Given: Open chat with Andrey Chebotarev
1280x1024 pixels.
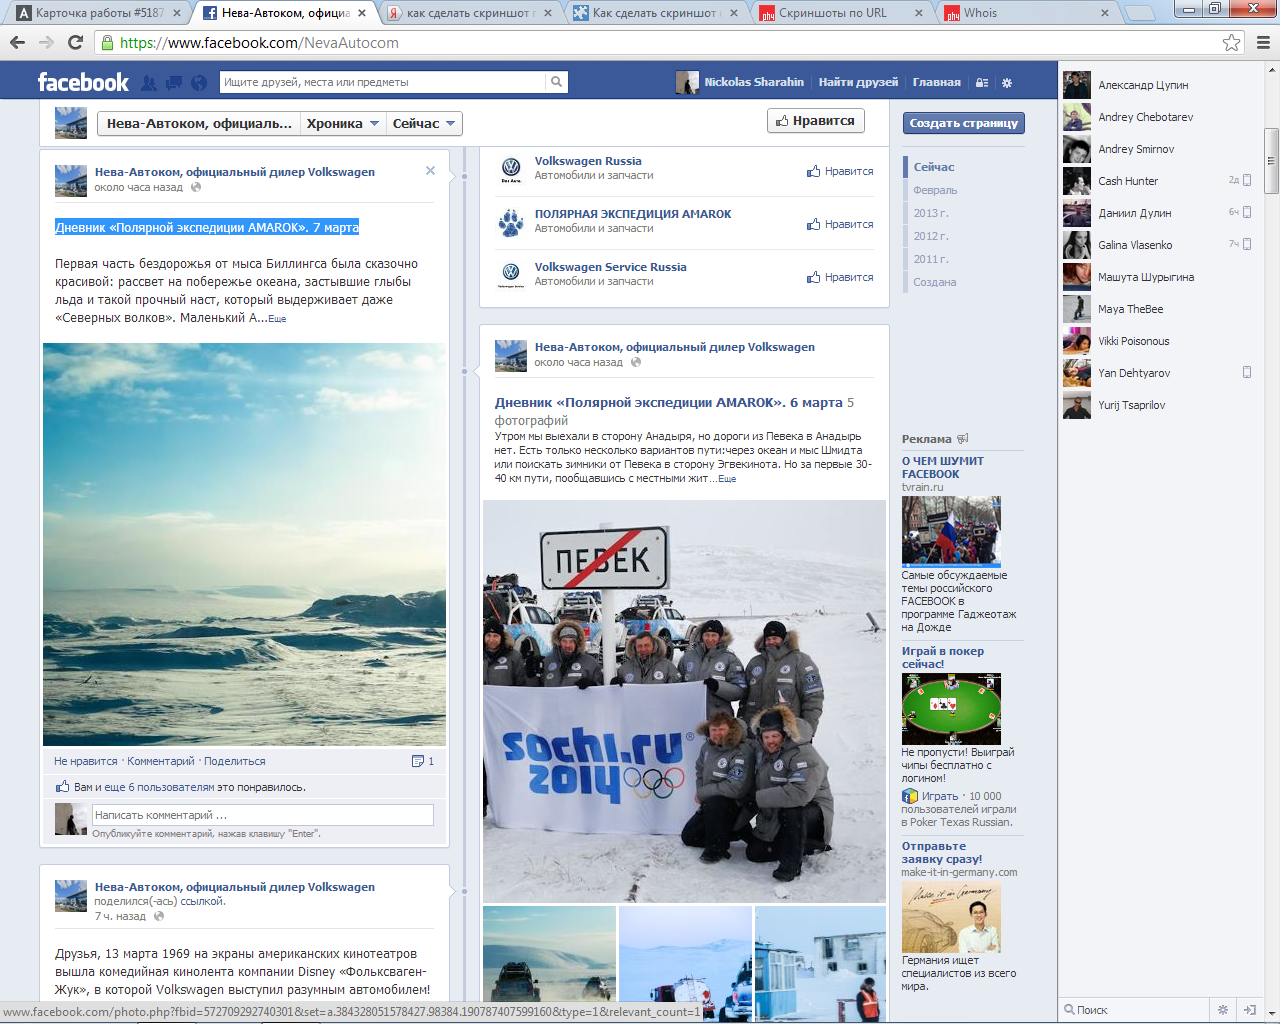Looking at the screenshot, I should point(1160,117).
